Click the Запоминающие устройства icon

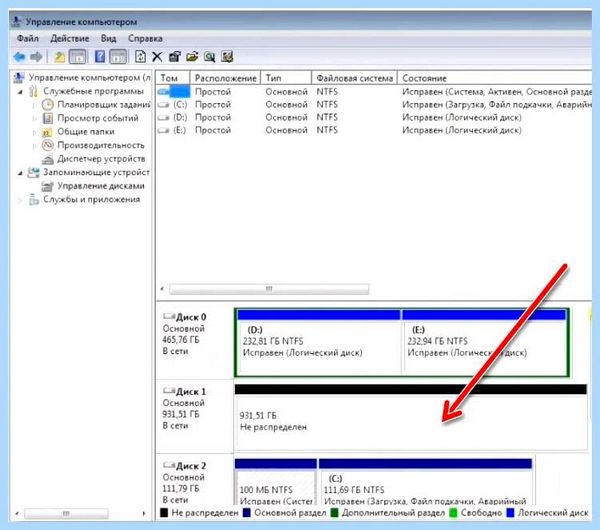click(34, 173)
